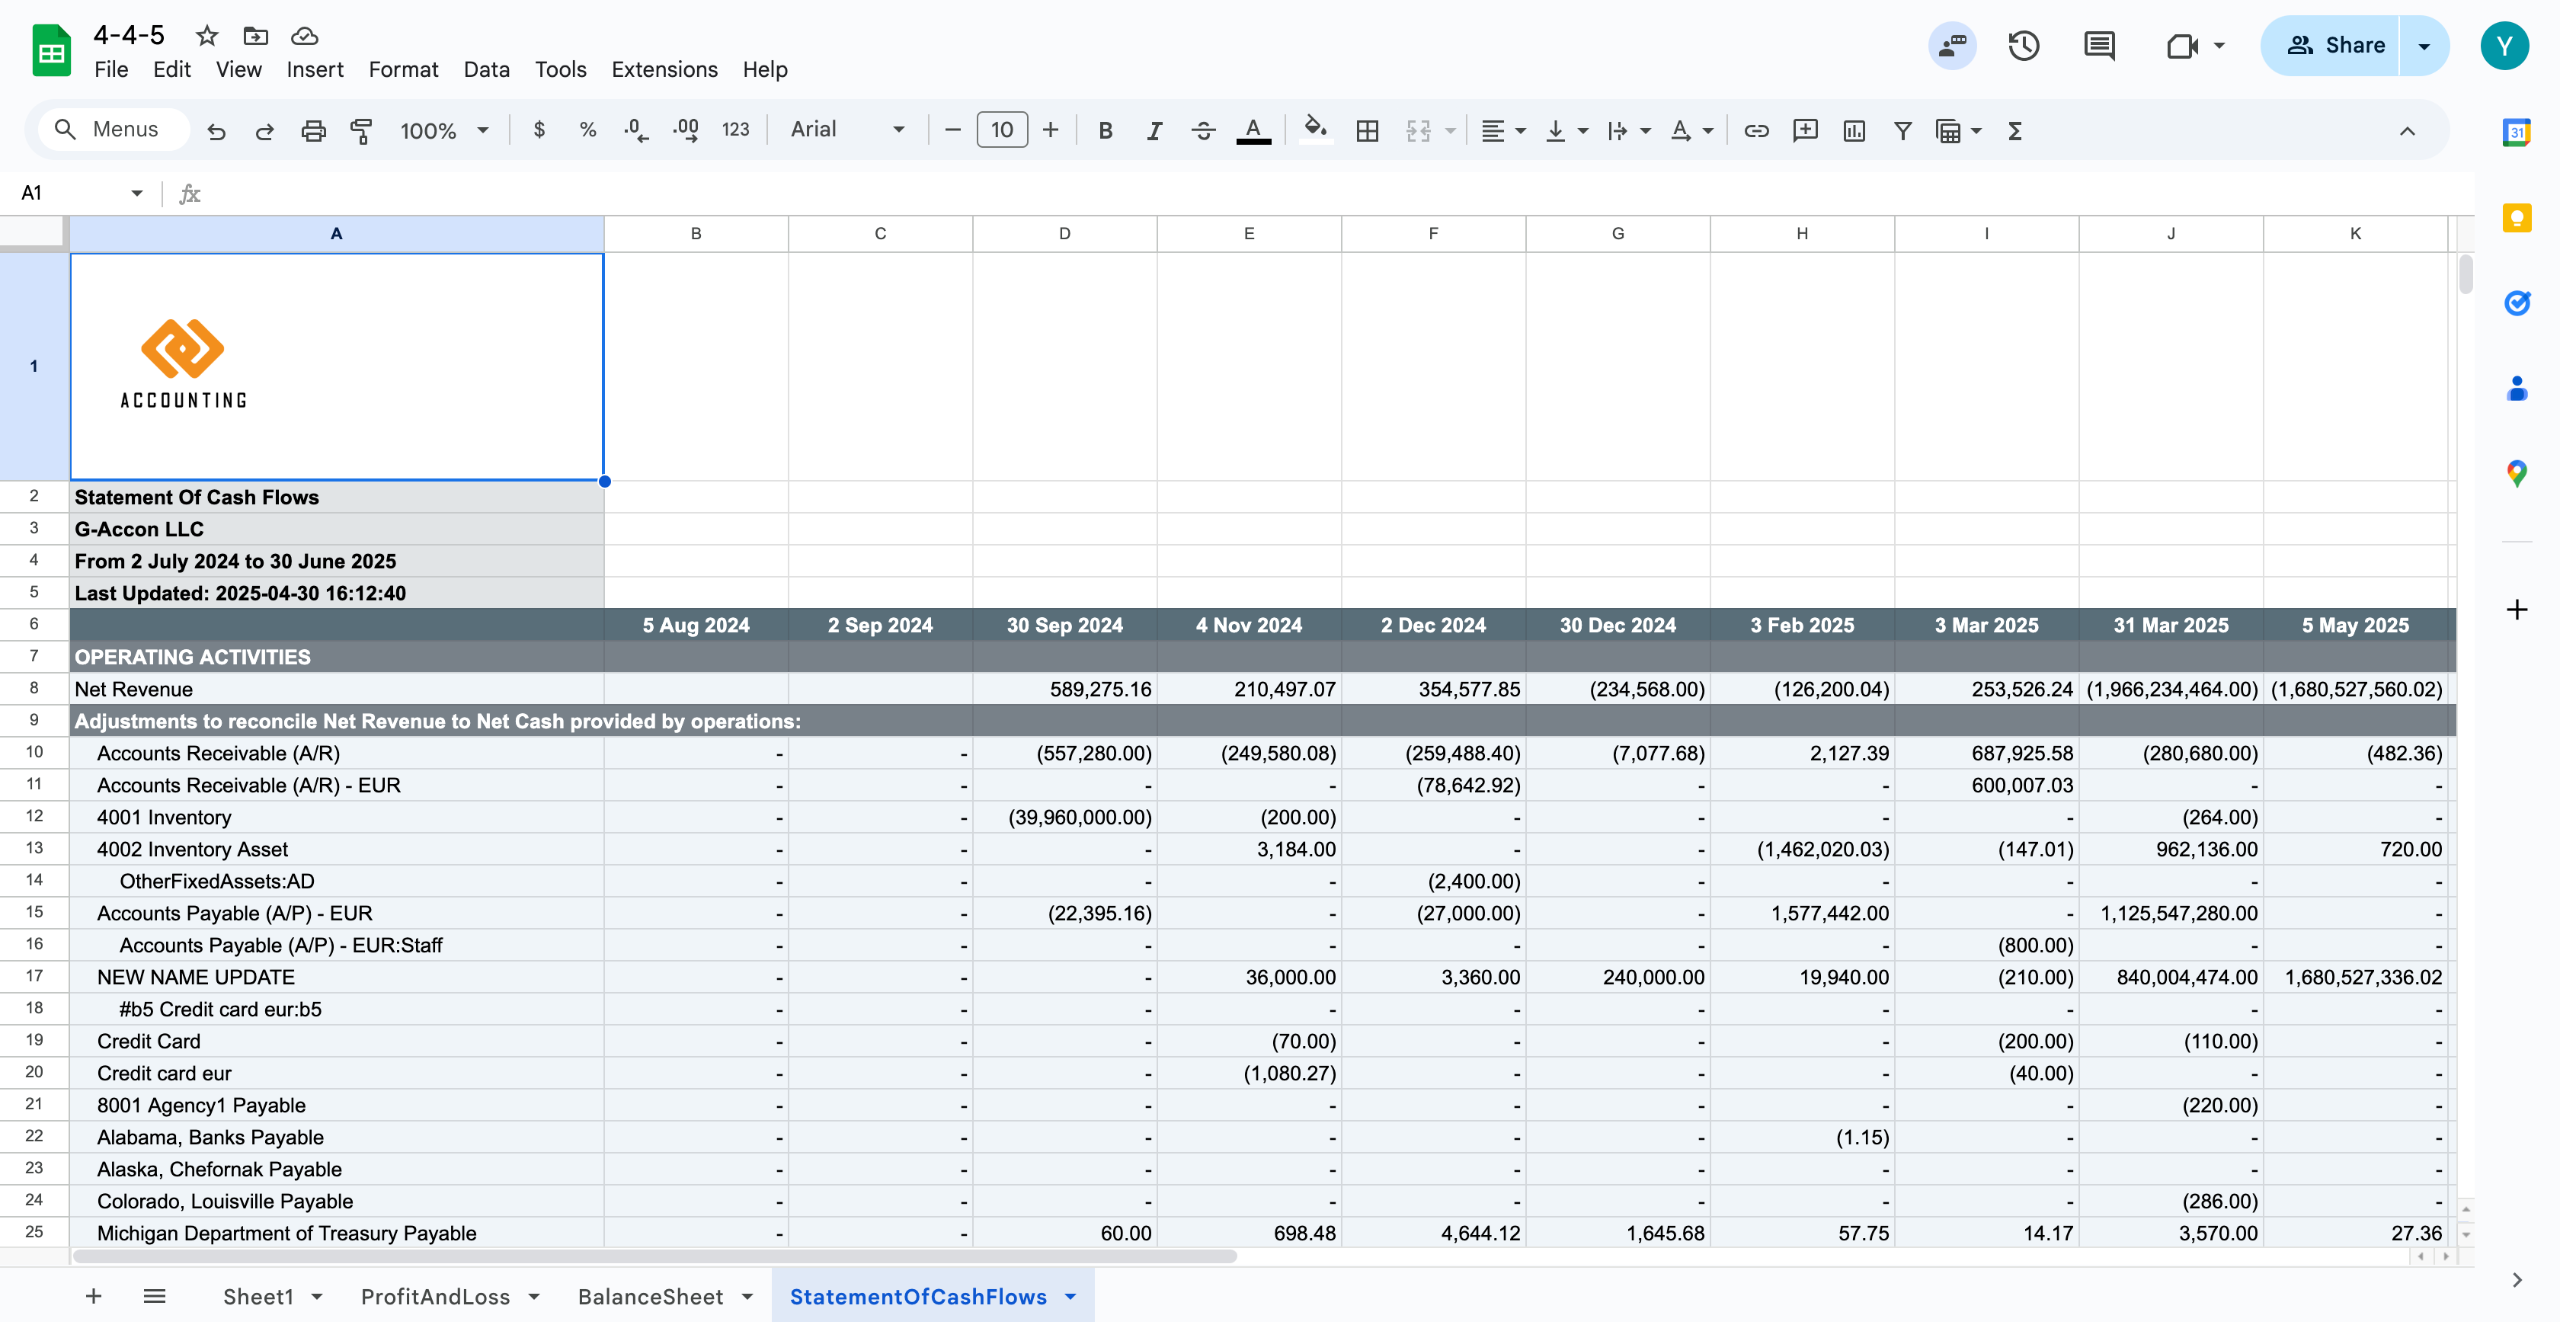The width and height of the screenshot is (2560, 1322).
Task: Open the Arial font dropdown
Action: 847,130
